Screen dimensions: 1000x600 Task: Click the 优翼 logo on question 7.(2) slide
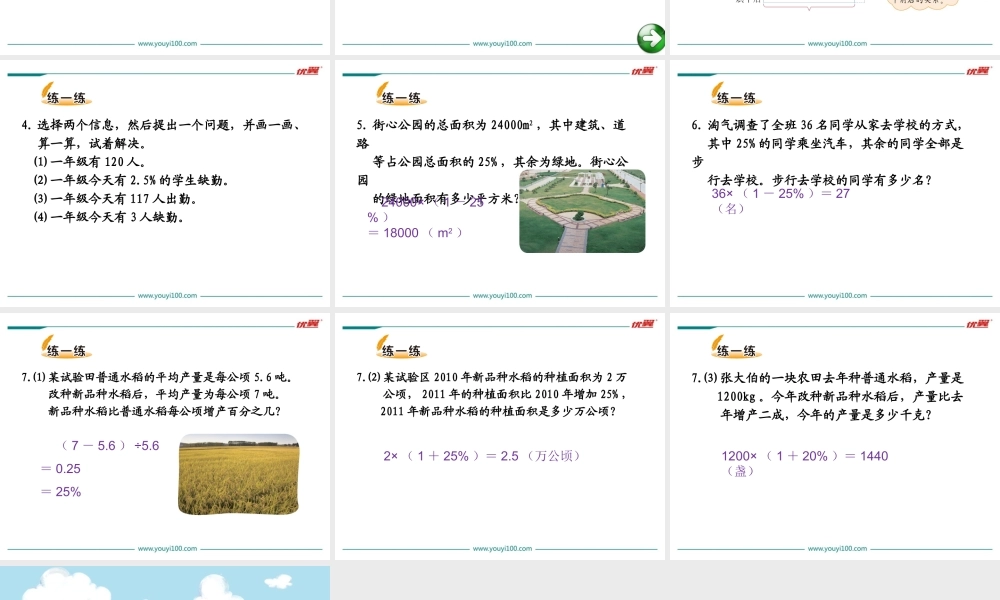pos(642,324)
